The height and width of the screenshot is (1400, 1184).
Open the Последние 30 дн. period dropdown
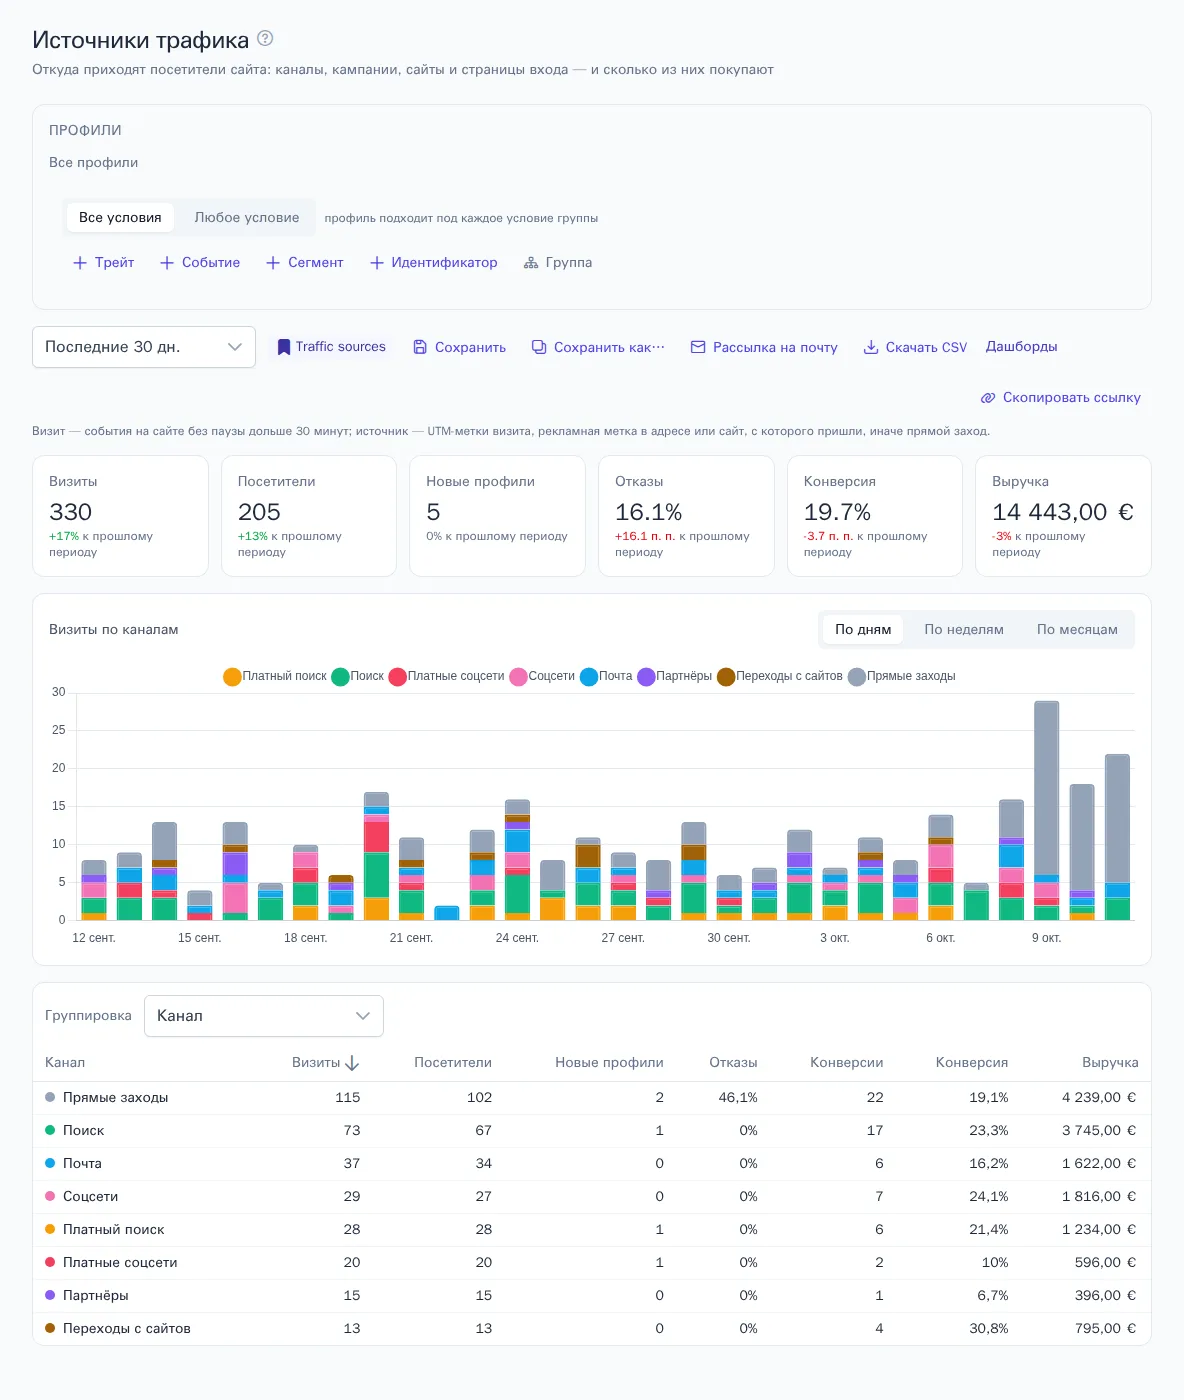pos(144,347)
